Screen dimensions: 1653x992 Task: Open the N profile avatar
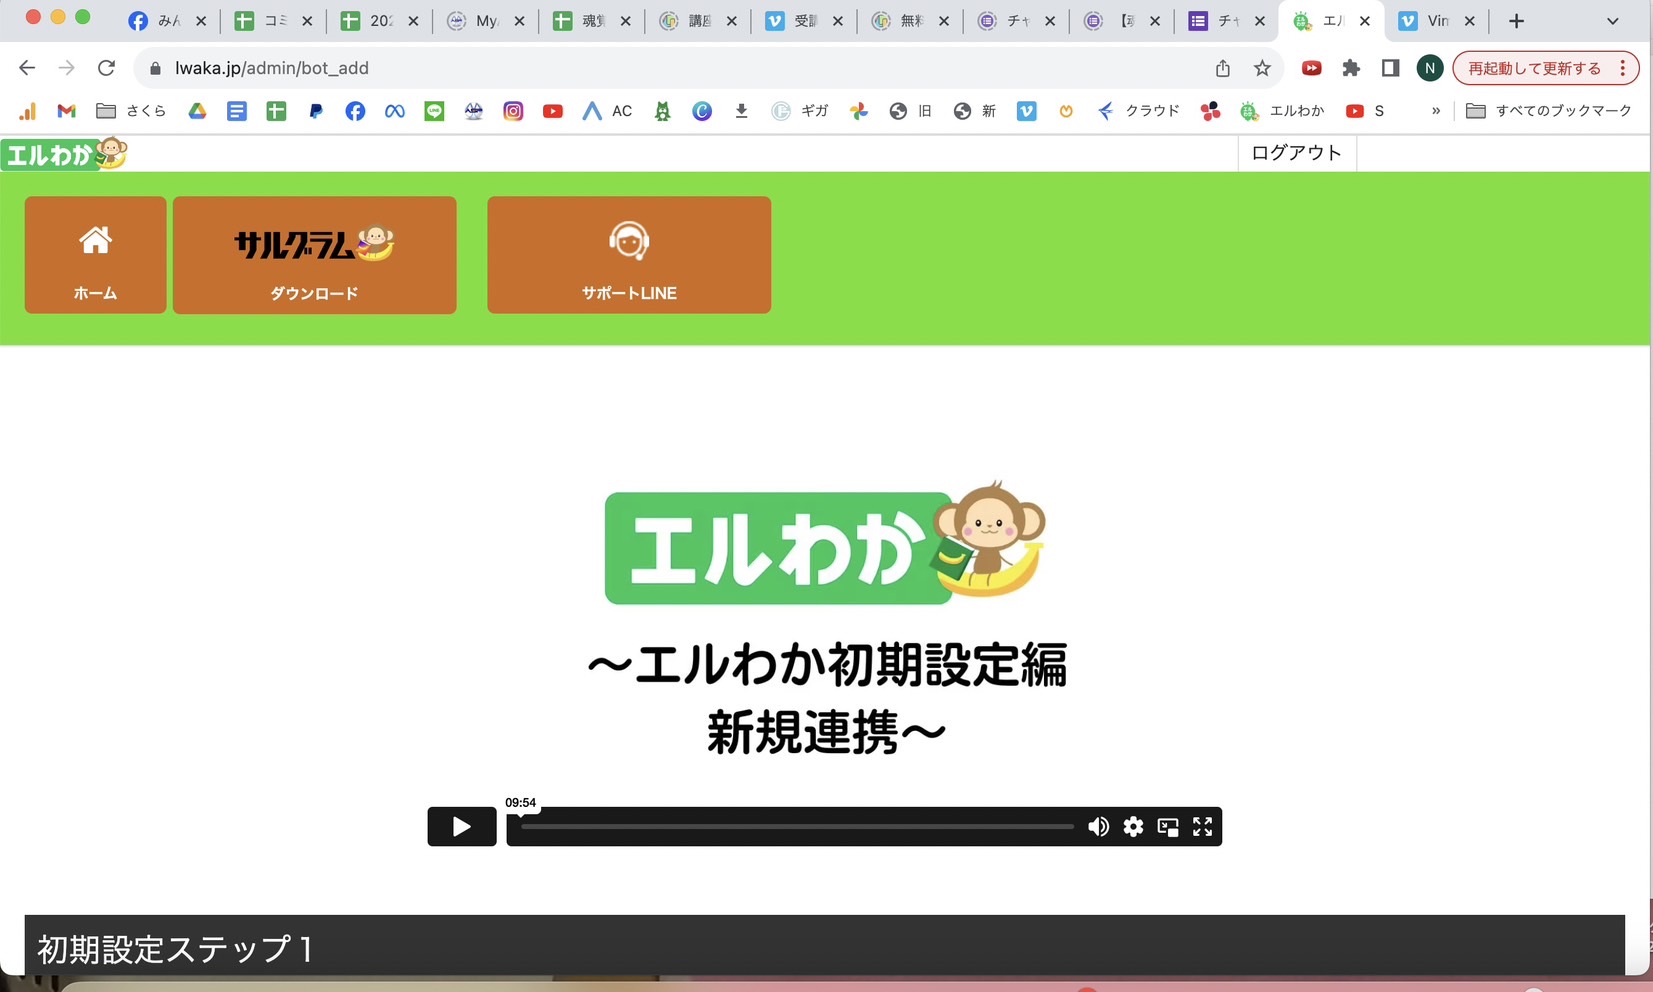click(x=1429, y=68)
